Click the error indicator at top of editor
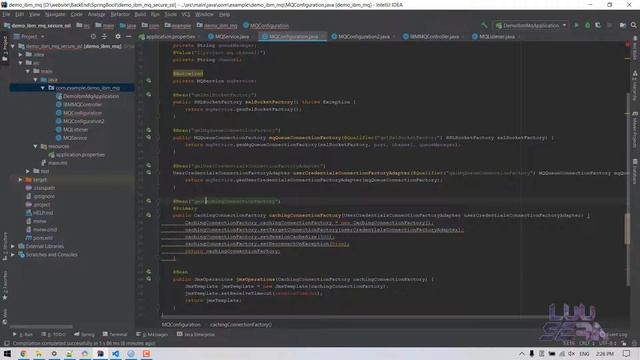The image size is (640, 360). [628, 44]
